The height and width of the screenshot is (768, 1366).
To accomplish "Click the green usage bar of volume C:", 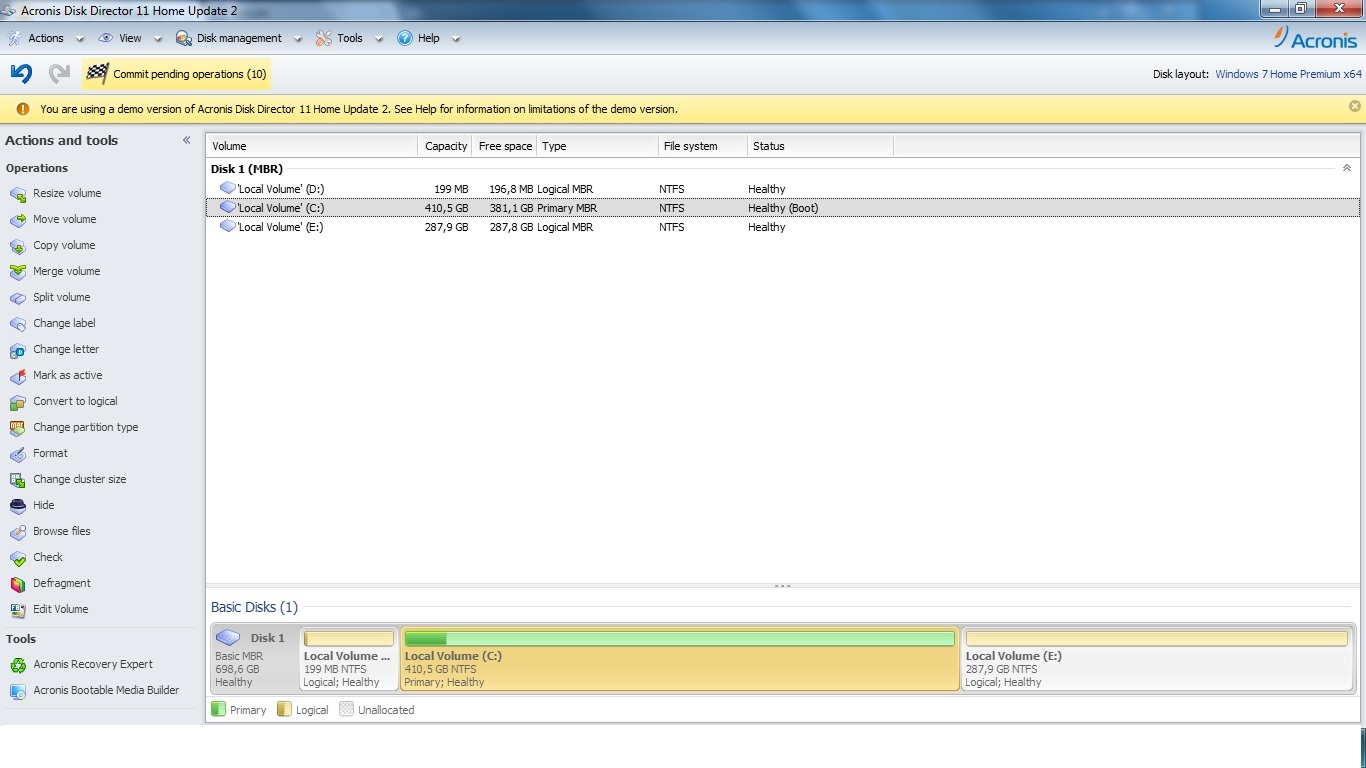I will [680, 638].
